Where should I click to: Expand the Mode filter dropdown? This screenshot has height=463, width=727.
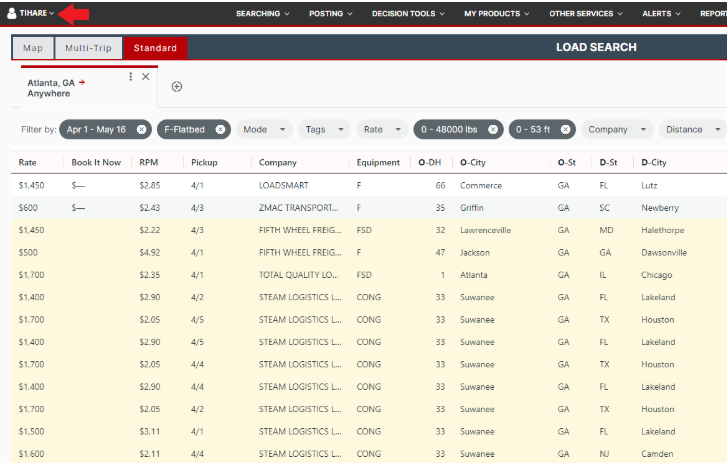point(264,130)
